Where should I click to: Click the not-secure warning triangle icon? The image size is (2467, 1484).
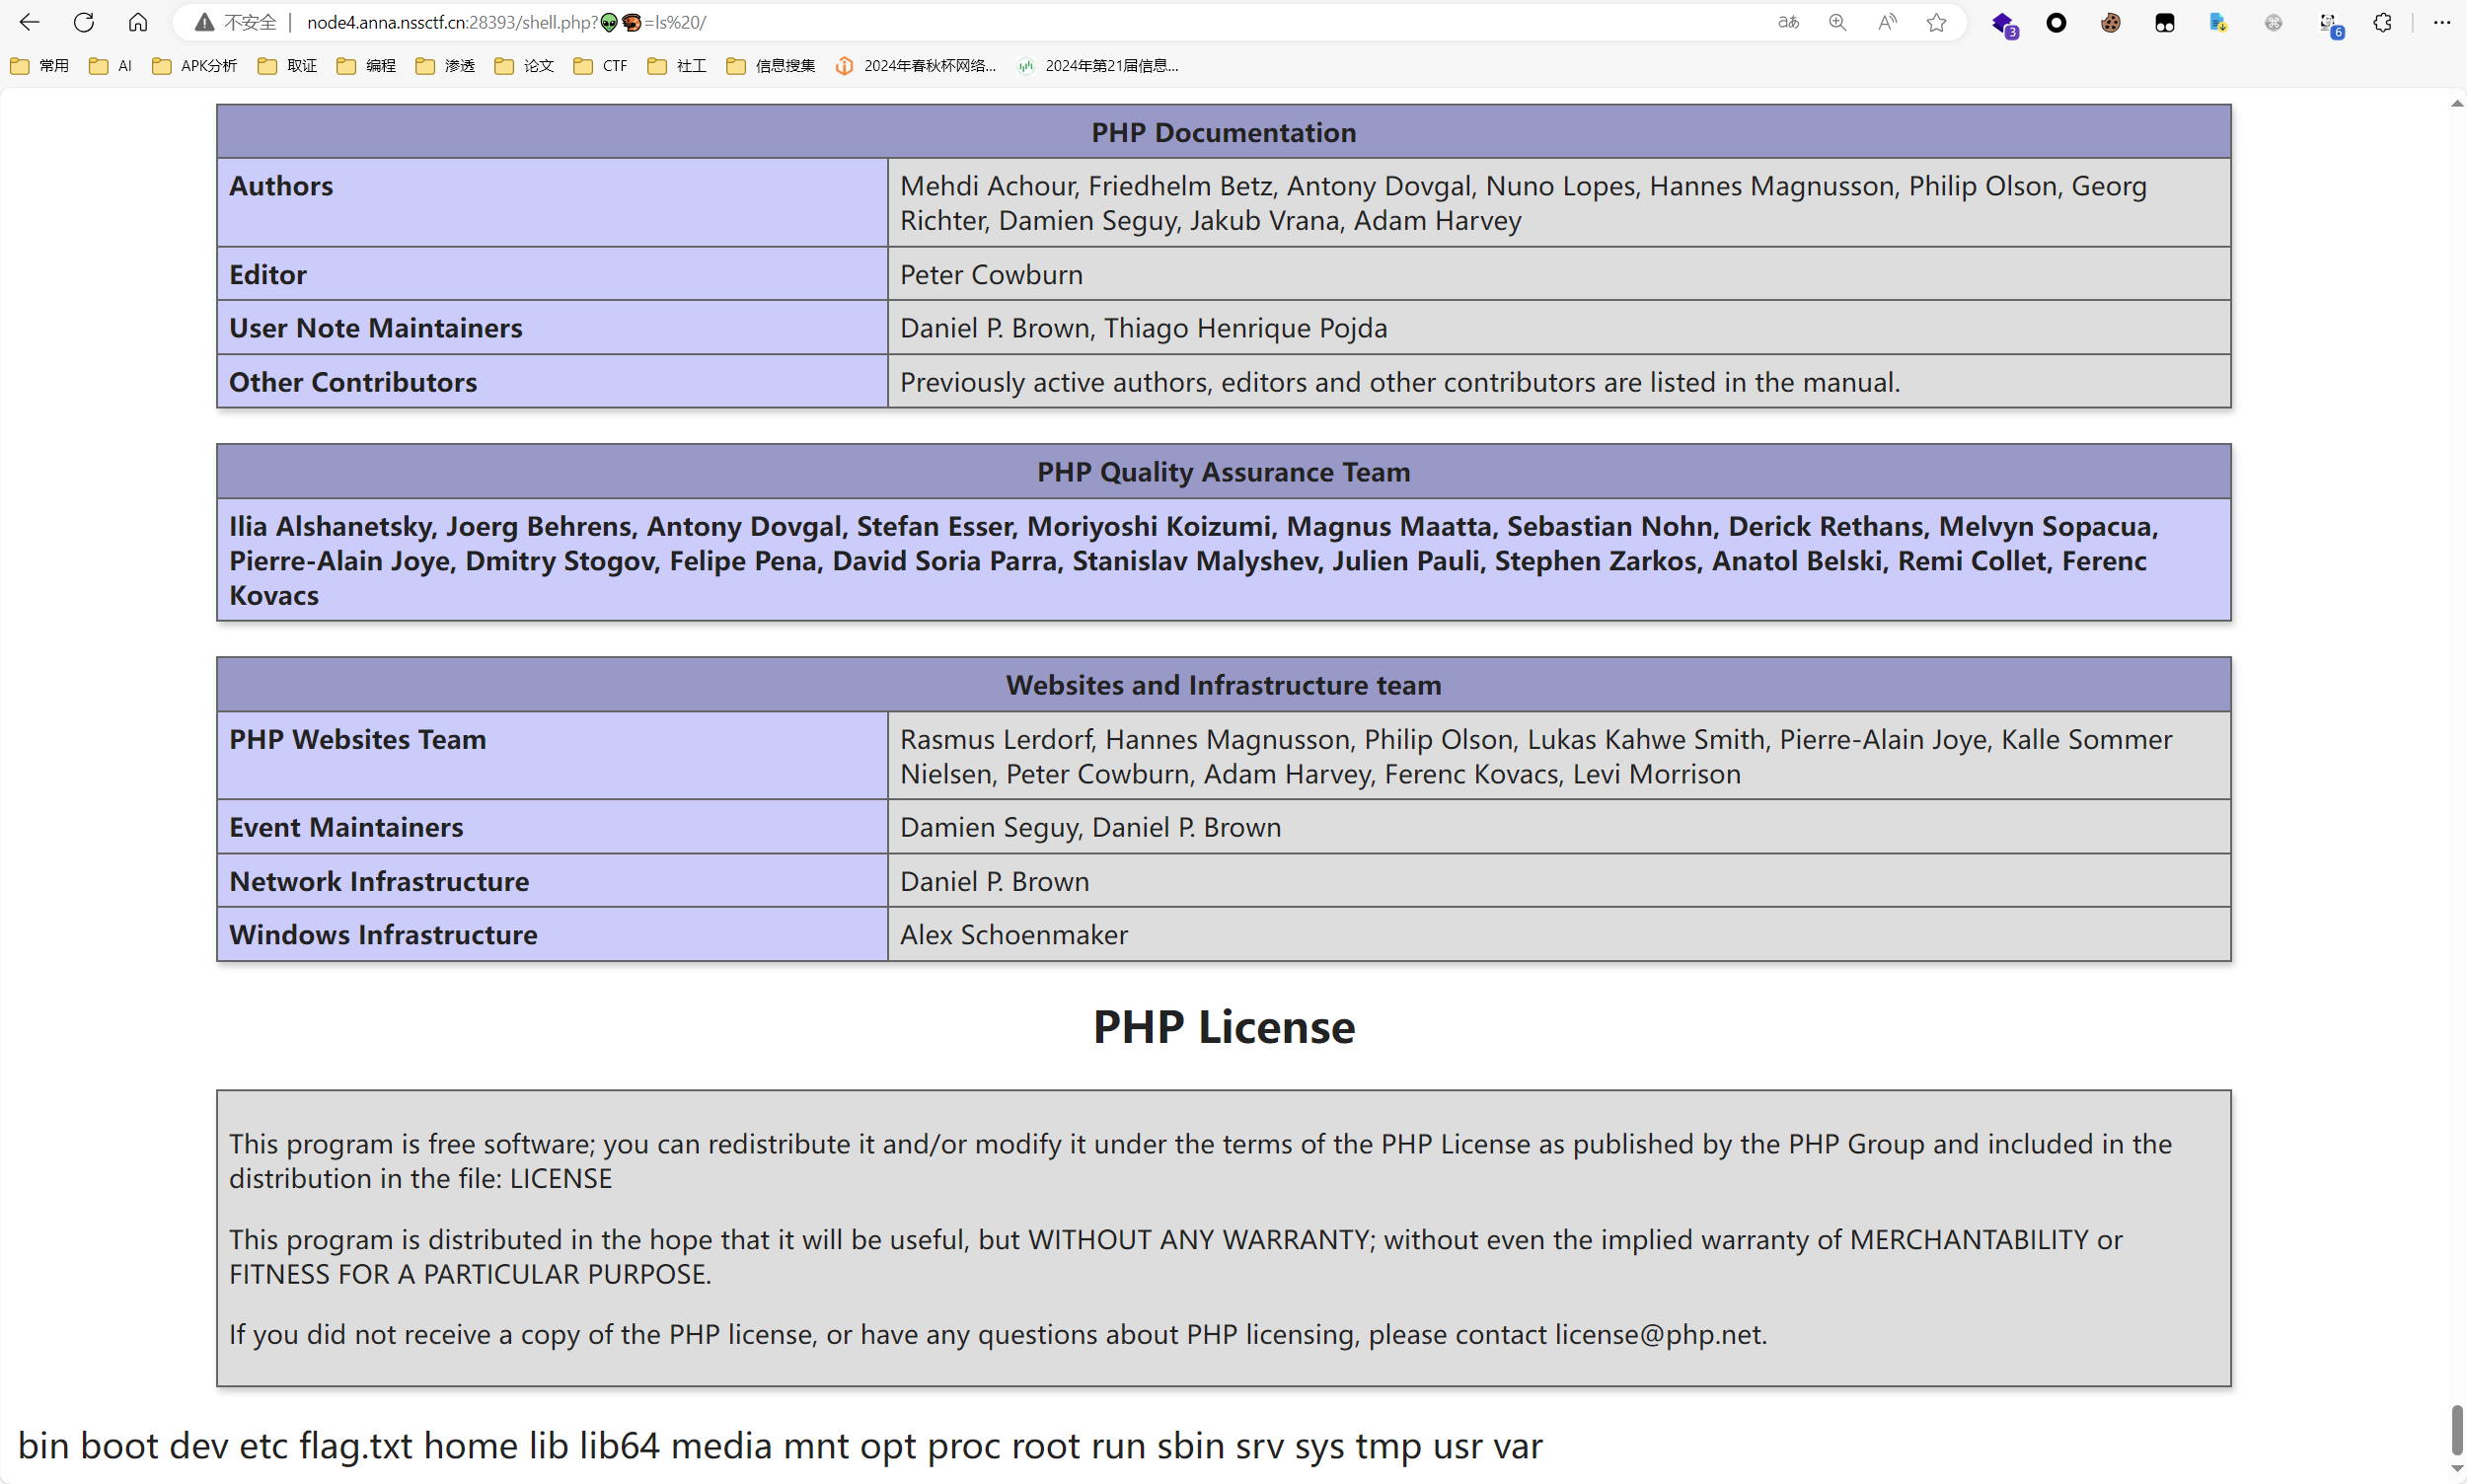(x=204, y=22)
